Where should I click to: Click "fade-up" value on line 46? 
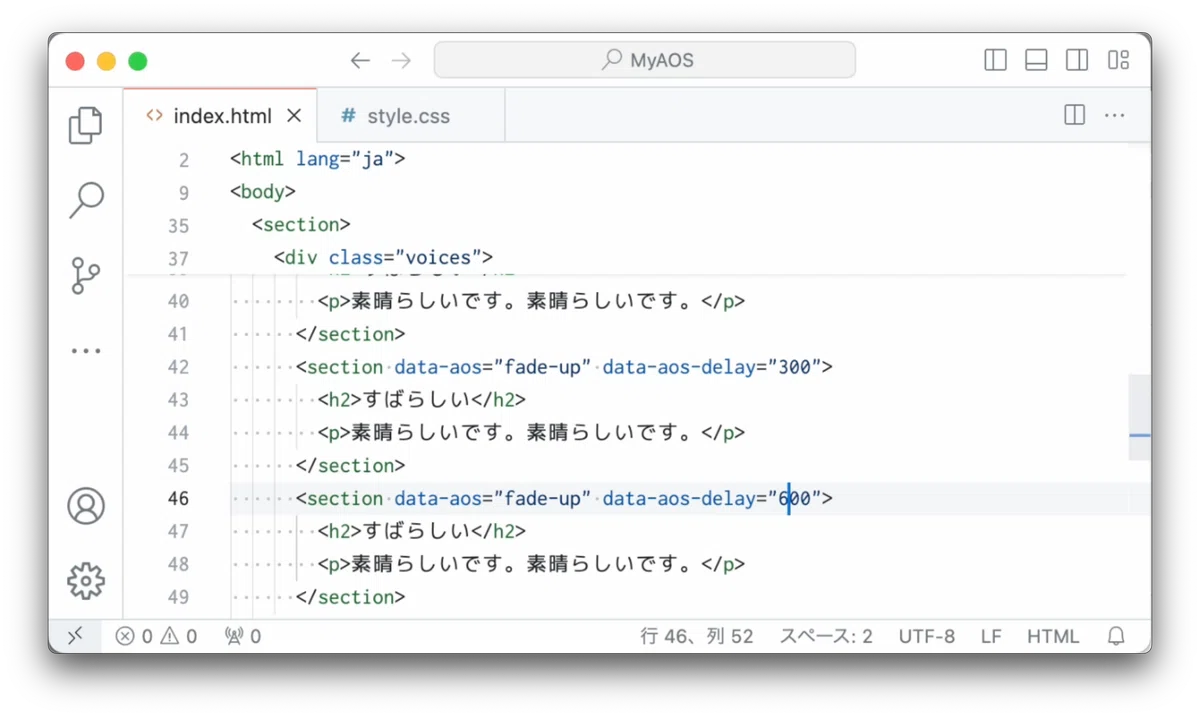542,498
